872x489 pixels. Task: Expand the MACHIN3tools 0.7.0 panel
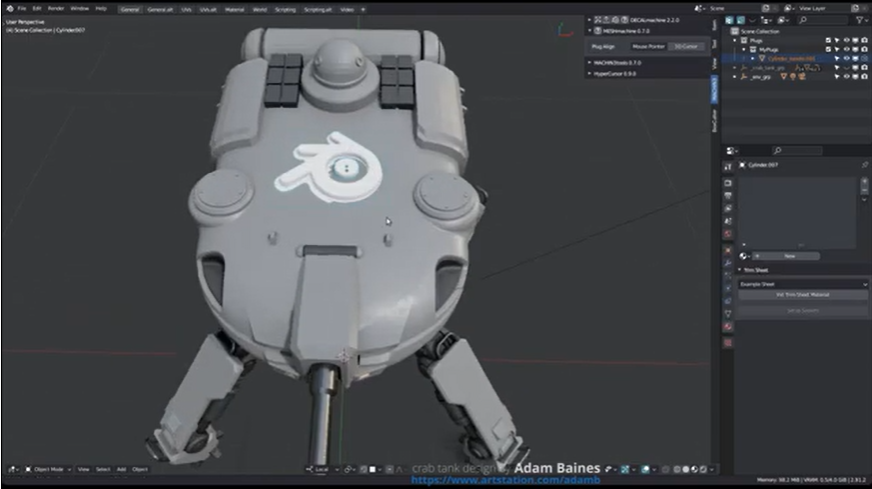(589, 63)
